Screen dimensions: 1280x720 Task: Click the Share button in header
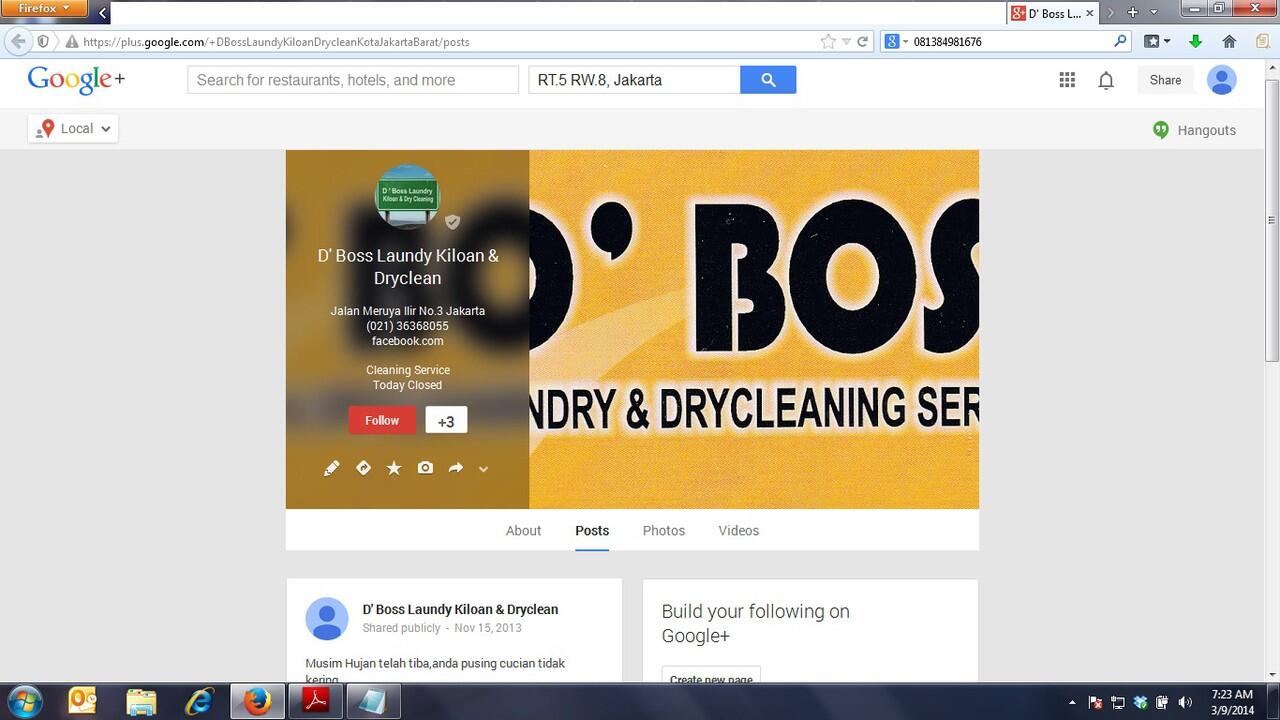click(x=1165, y=80)
